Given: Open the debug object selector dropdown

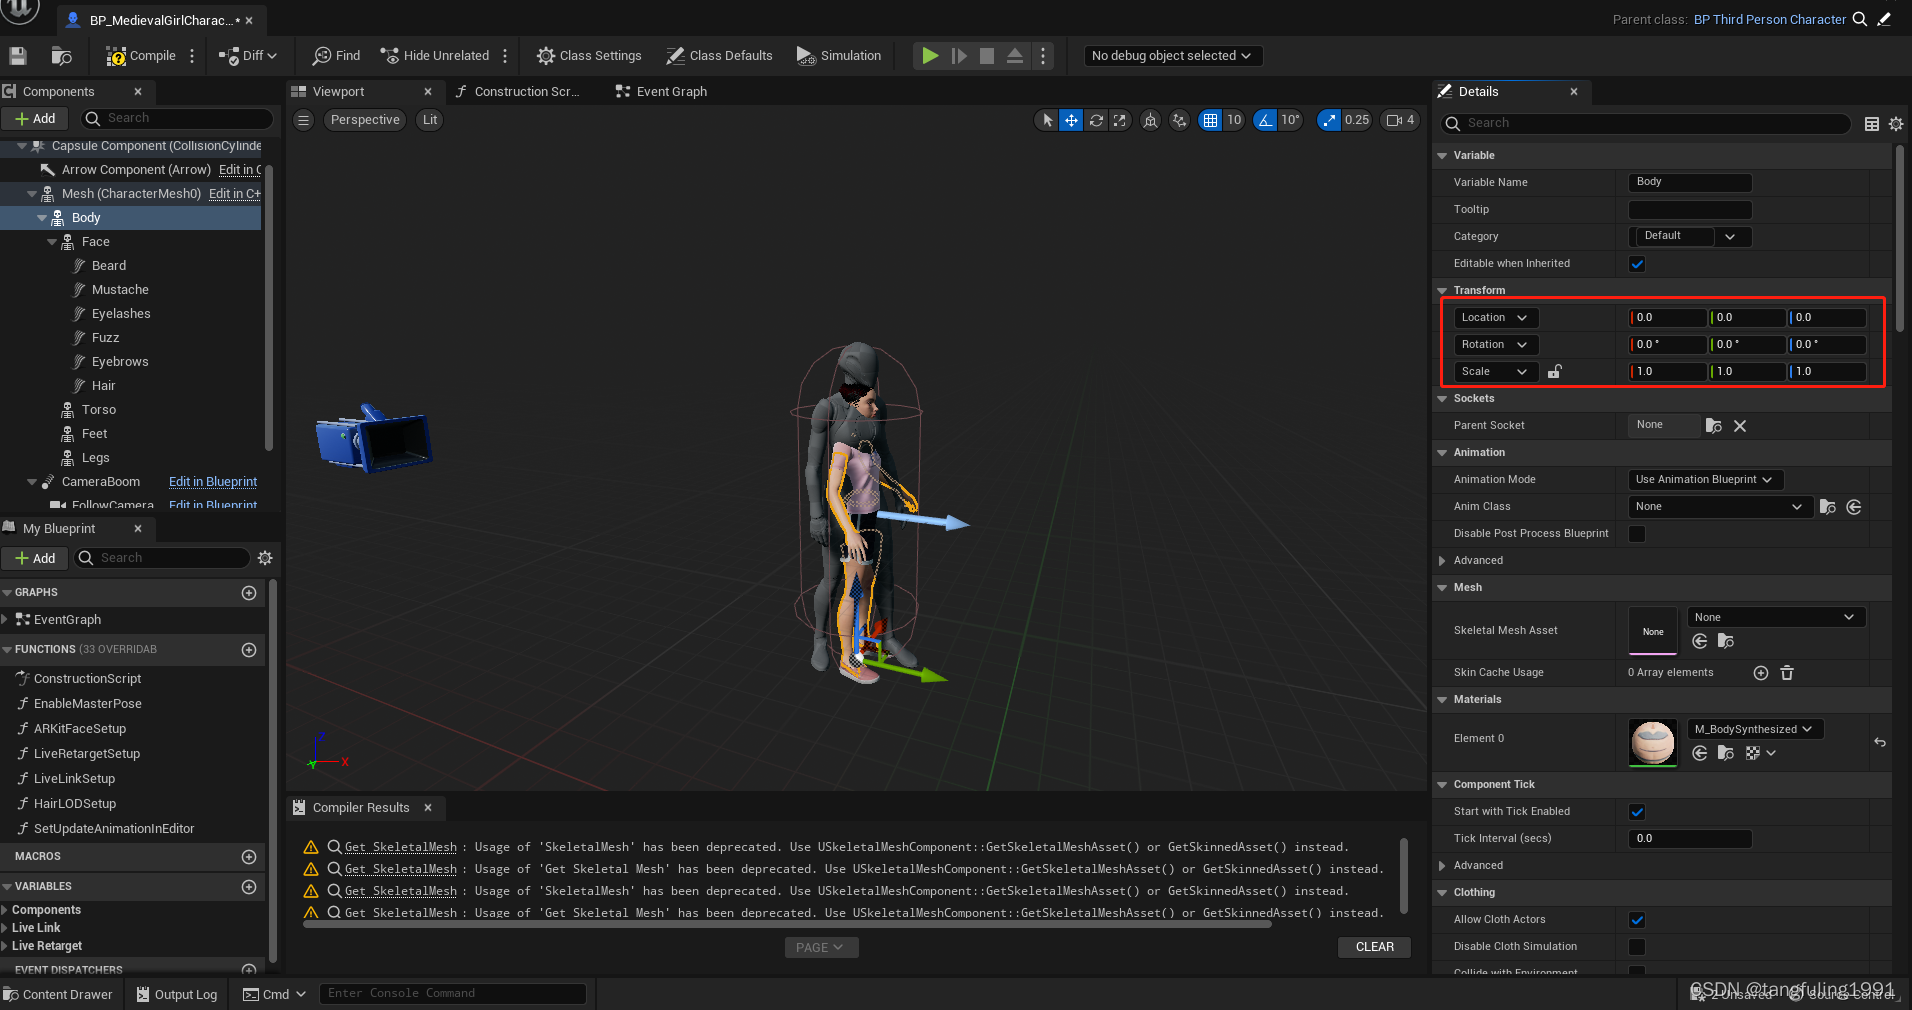Looking at the screenshot, I should pyautogui.click(x=1172, y=56).
